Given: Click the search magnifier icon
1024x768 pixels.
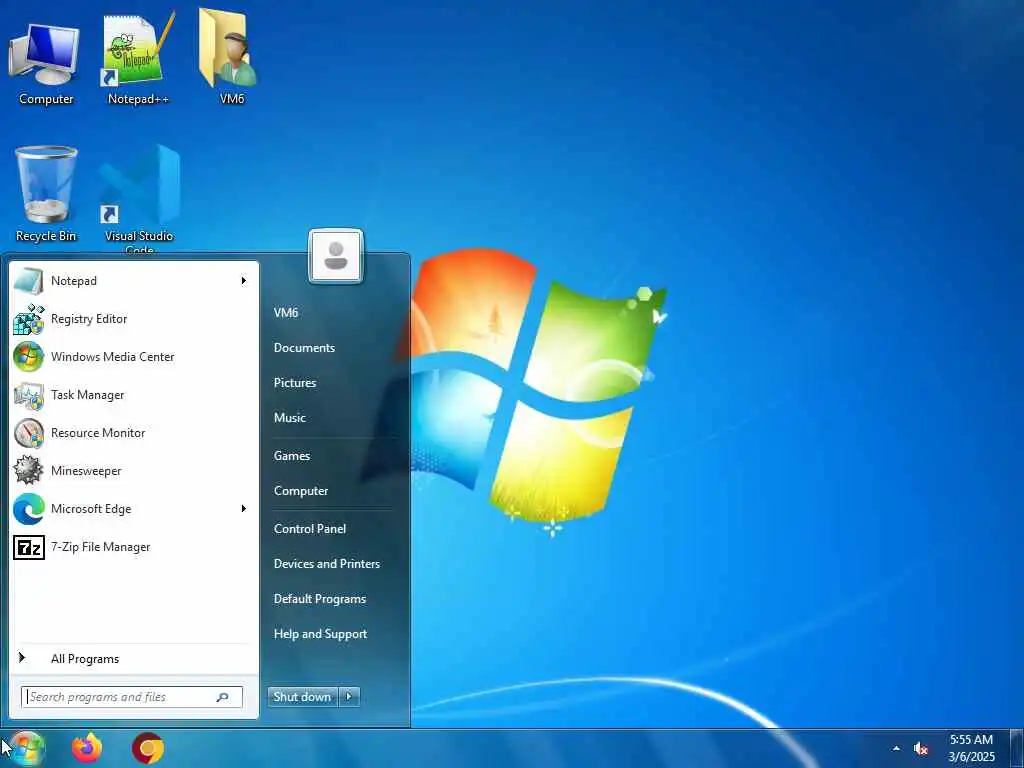Looking at the screenshot, I should (x=222, y=697).
